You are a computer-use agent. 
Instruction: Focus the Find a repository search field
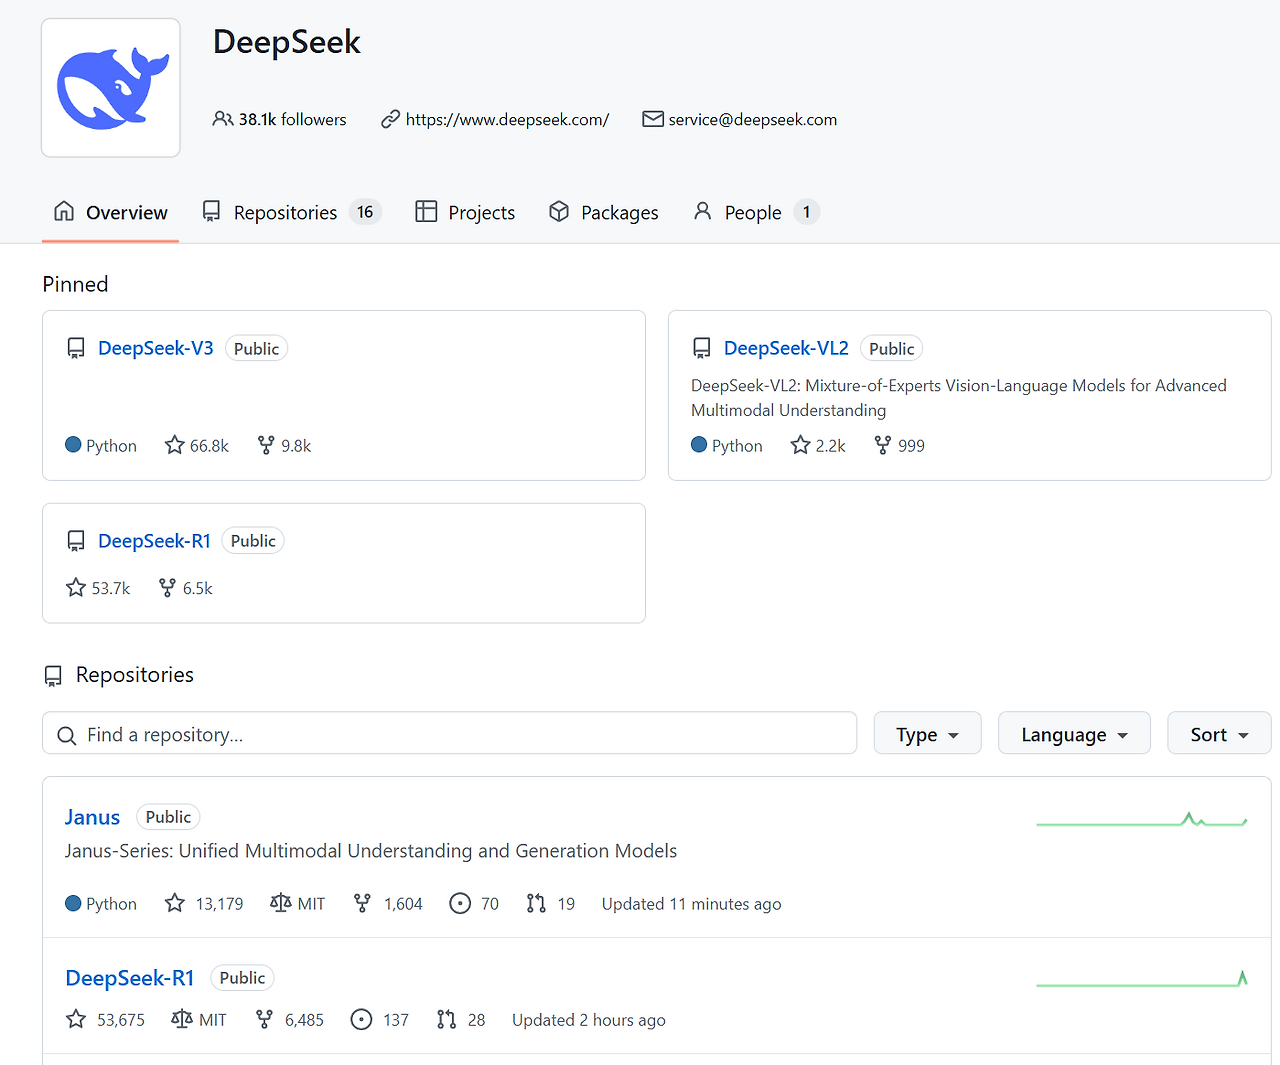449,733
